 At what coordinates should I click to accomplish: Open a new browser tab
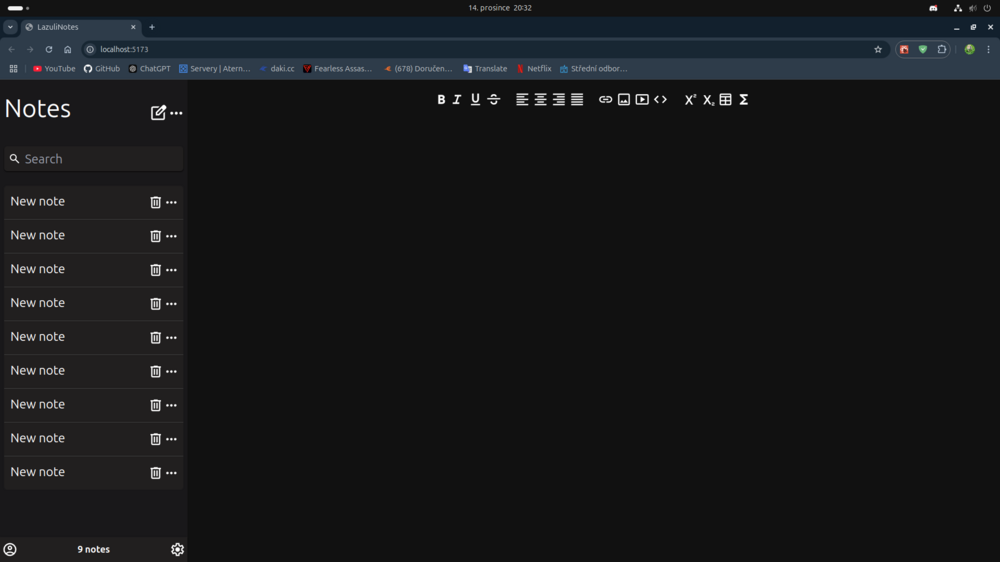click(152, 27)
